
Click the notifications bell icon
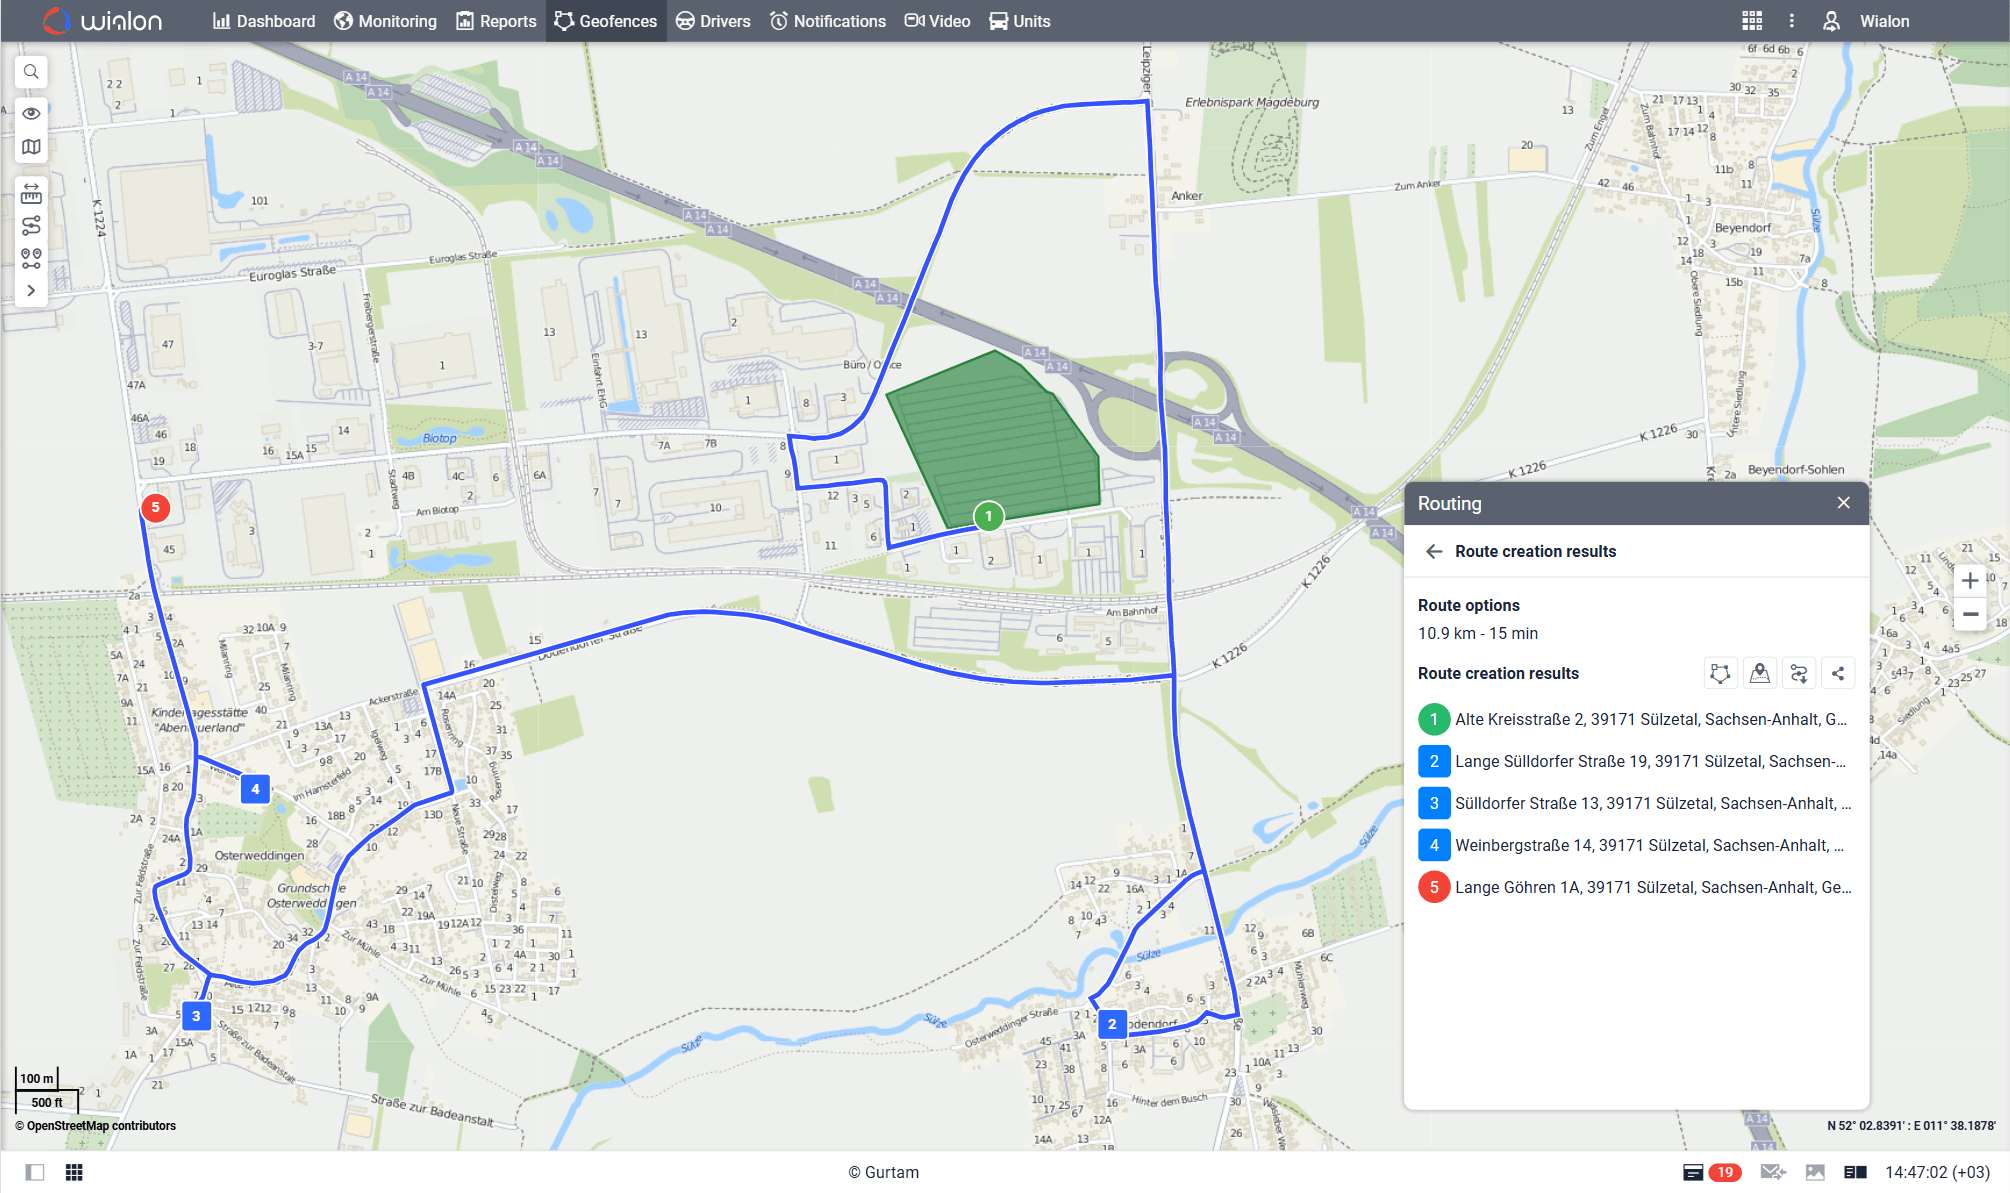click(779, 21)
